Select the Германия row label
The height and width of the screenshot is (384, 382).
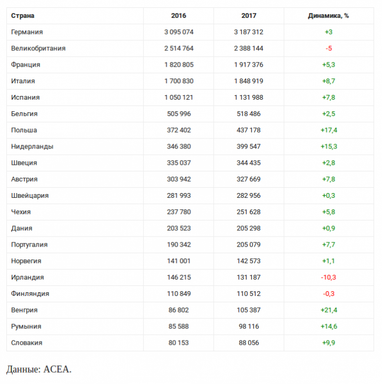(27, 32)
